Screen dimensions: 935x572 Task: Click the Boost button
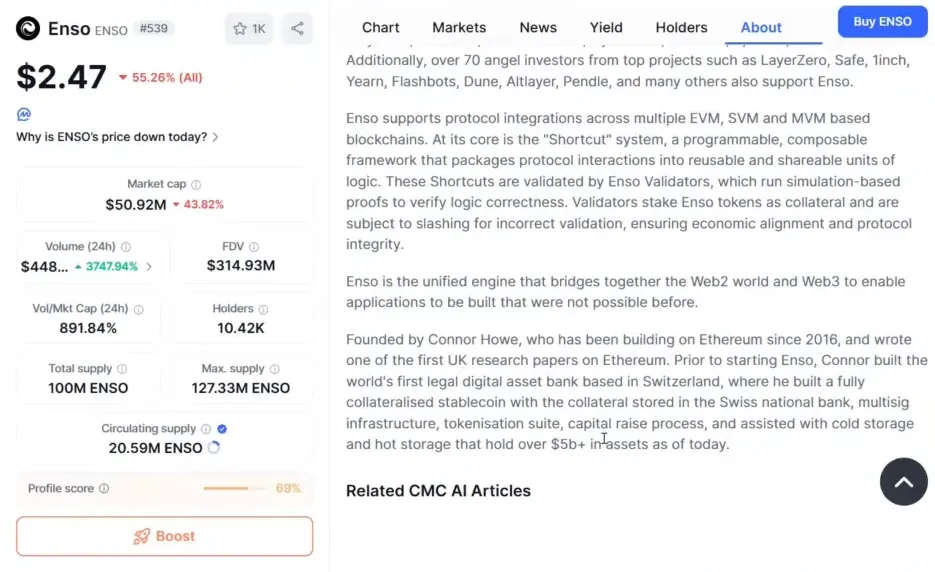pos(164,536)
